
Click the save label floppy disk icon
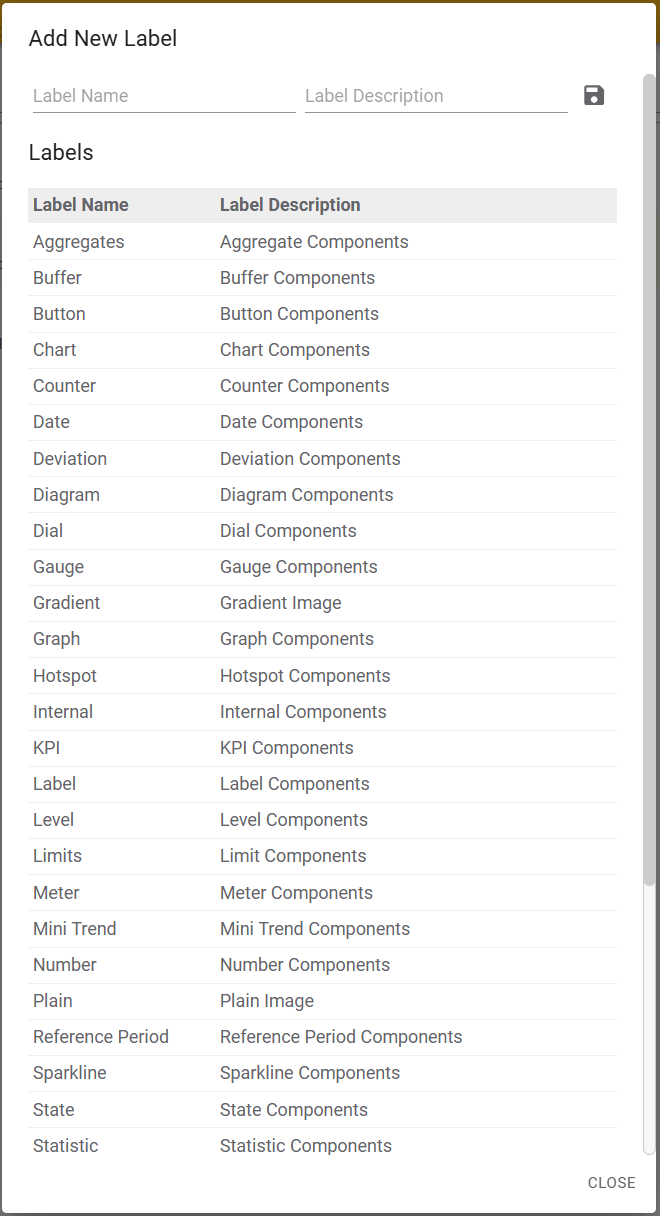pos(594,96)
